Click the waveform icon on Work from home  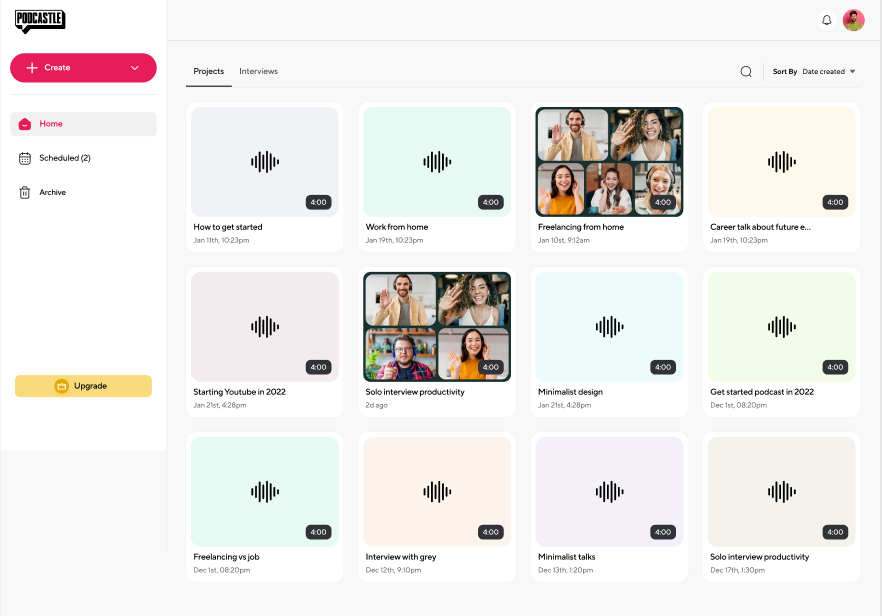[436, 160]
